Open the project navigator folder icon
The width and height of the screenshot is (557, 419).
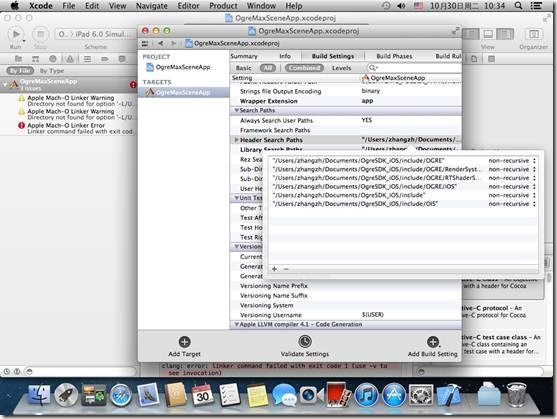coord(18,59)
